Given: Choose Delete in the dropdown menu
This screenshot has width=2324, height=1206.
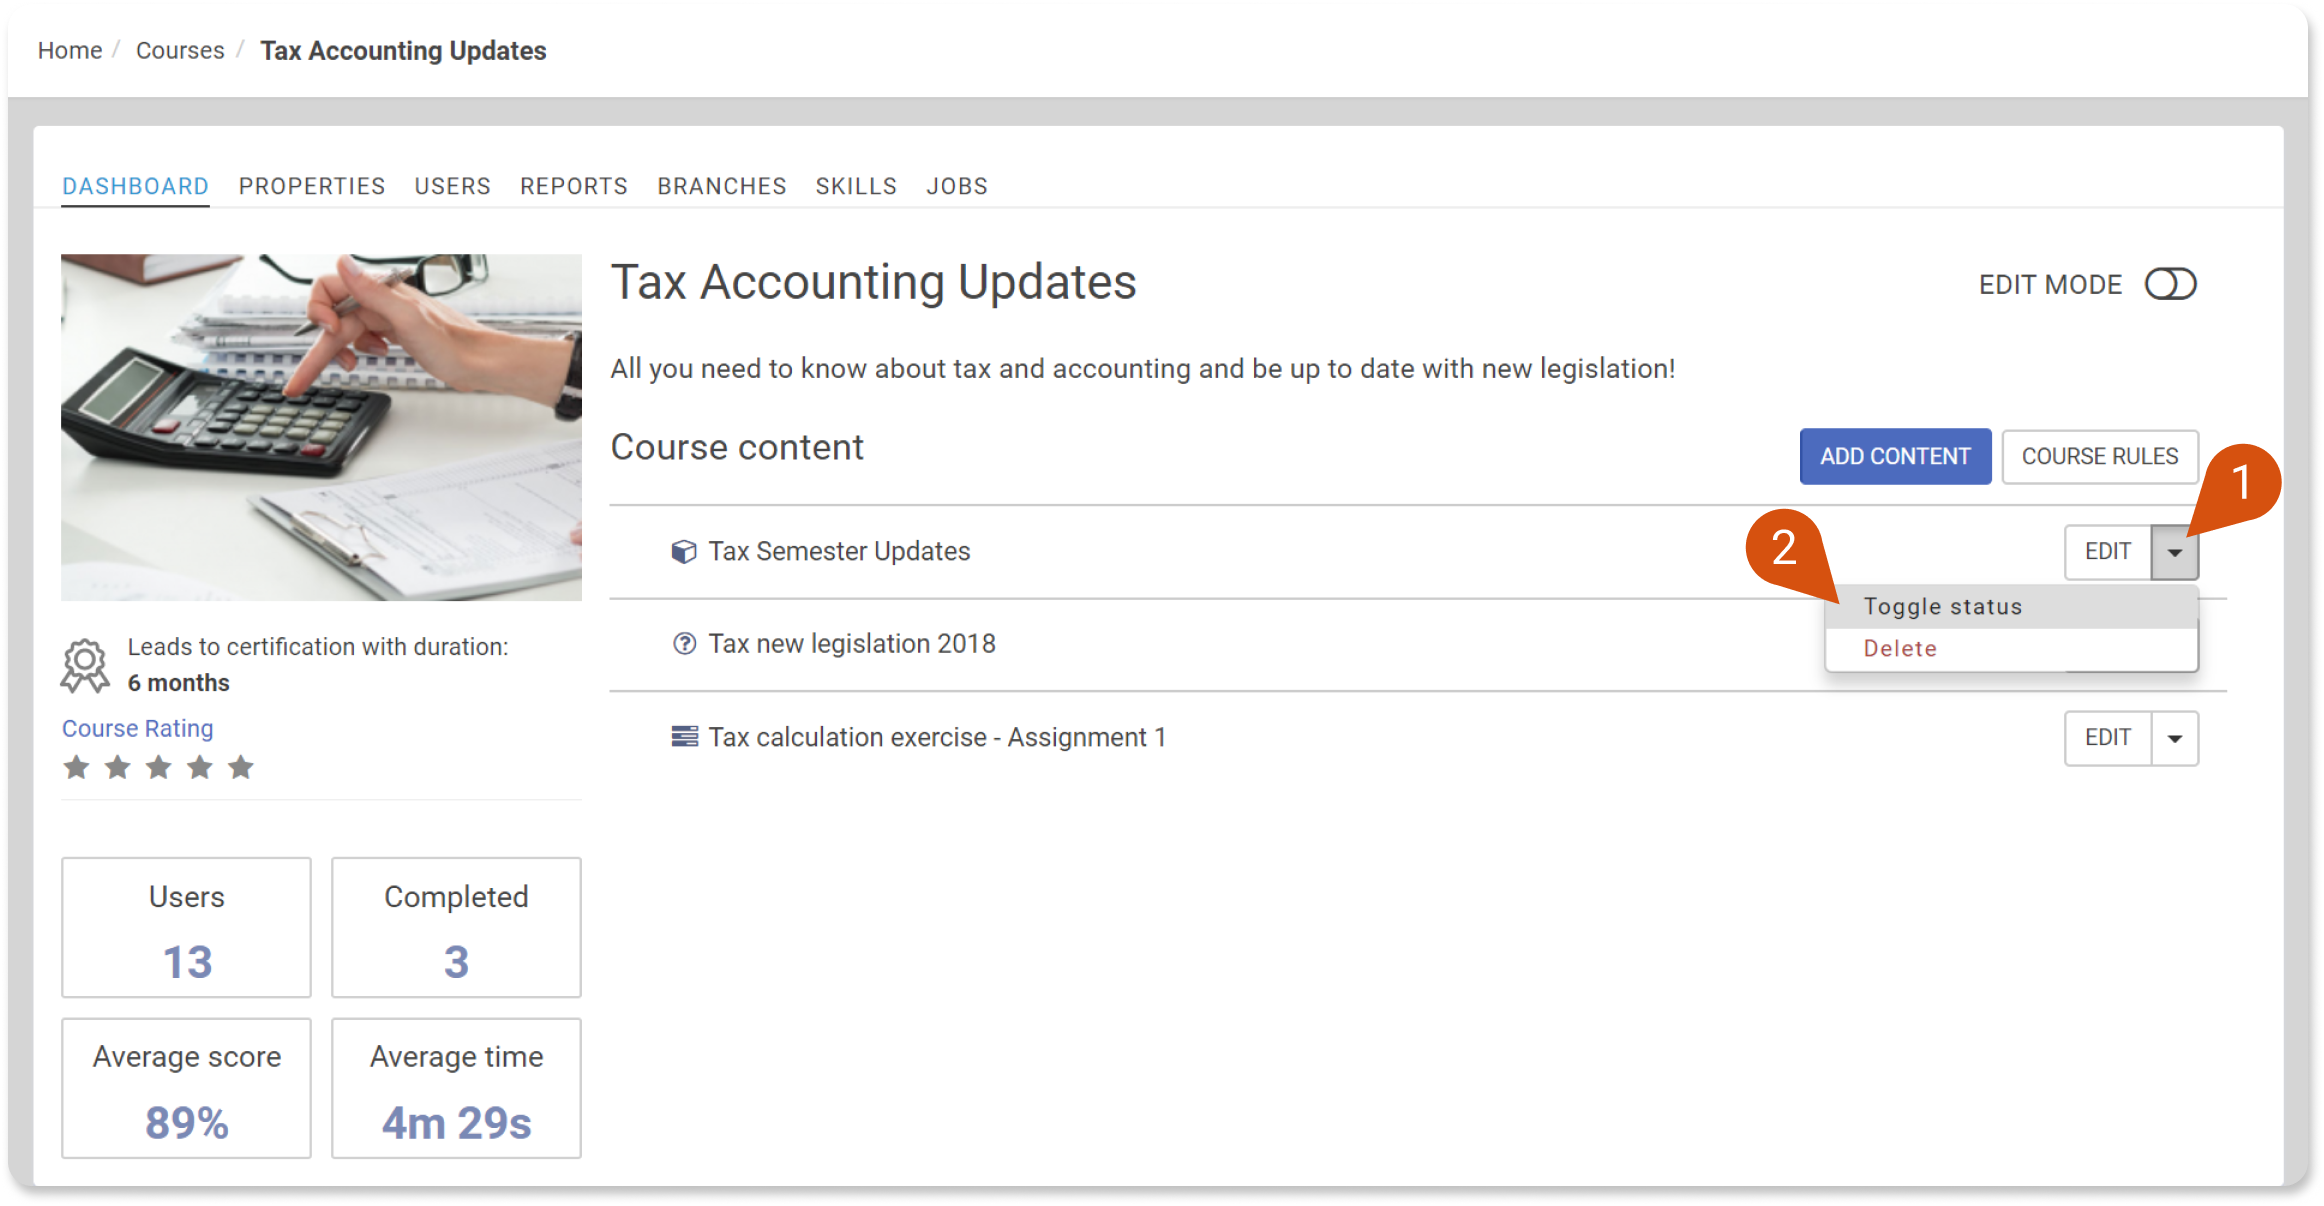Looking at the screenshot, I should pyautogui.click(x=2011, y=649).
